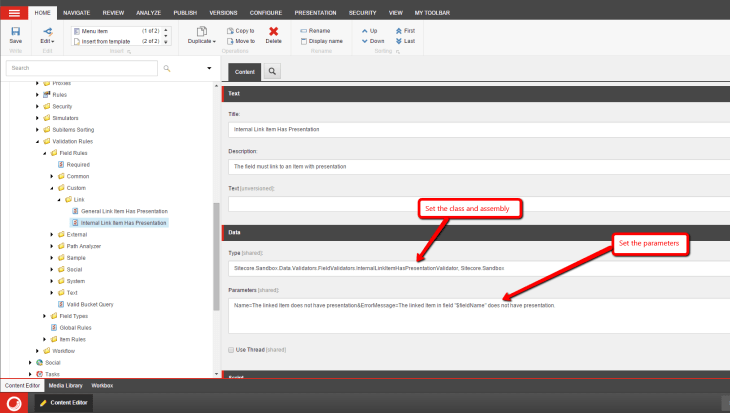The height and width of the screenshot is (413, 730).
Task: Move item to Last position
Action: coord(405,41)
